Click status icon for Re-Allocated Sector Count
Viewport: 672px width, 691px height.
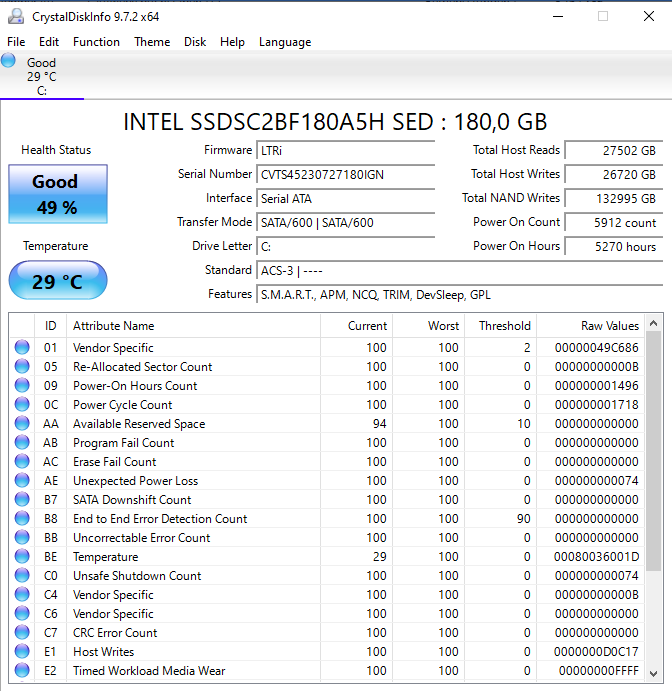coord(22,366)
